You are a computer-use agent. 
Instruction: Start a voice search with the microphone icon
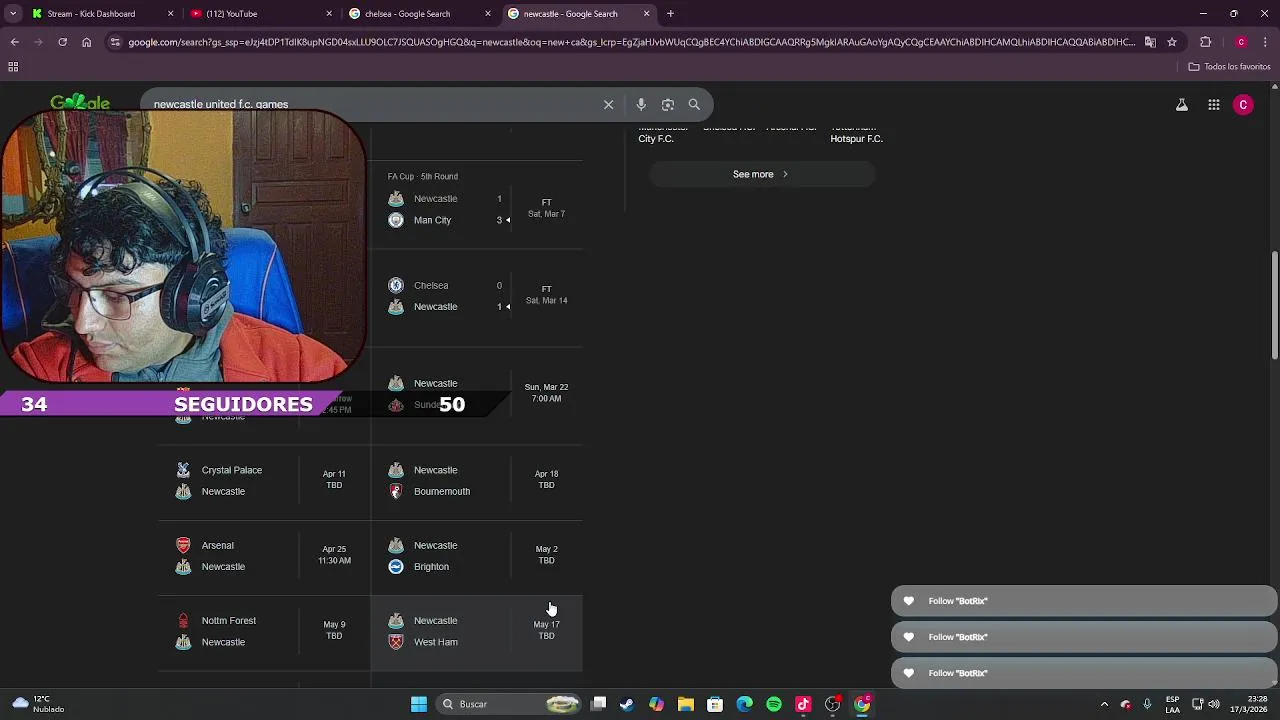pyautogui.click(x=641, y=104)
